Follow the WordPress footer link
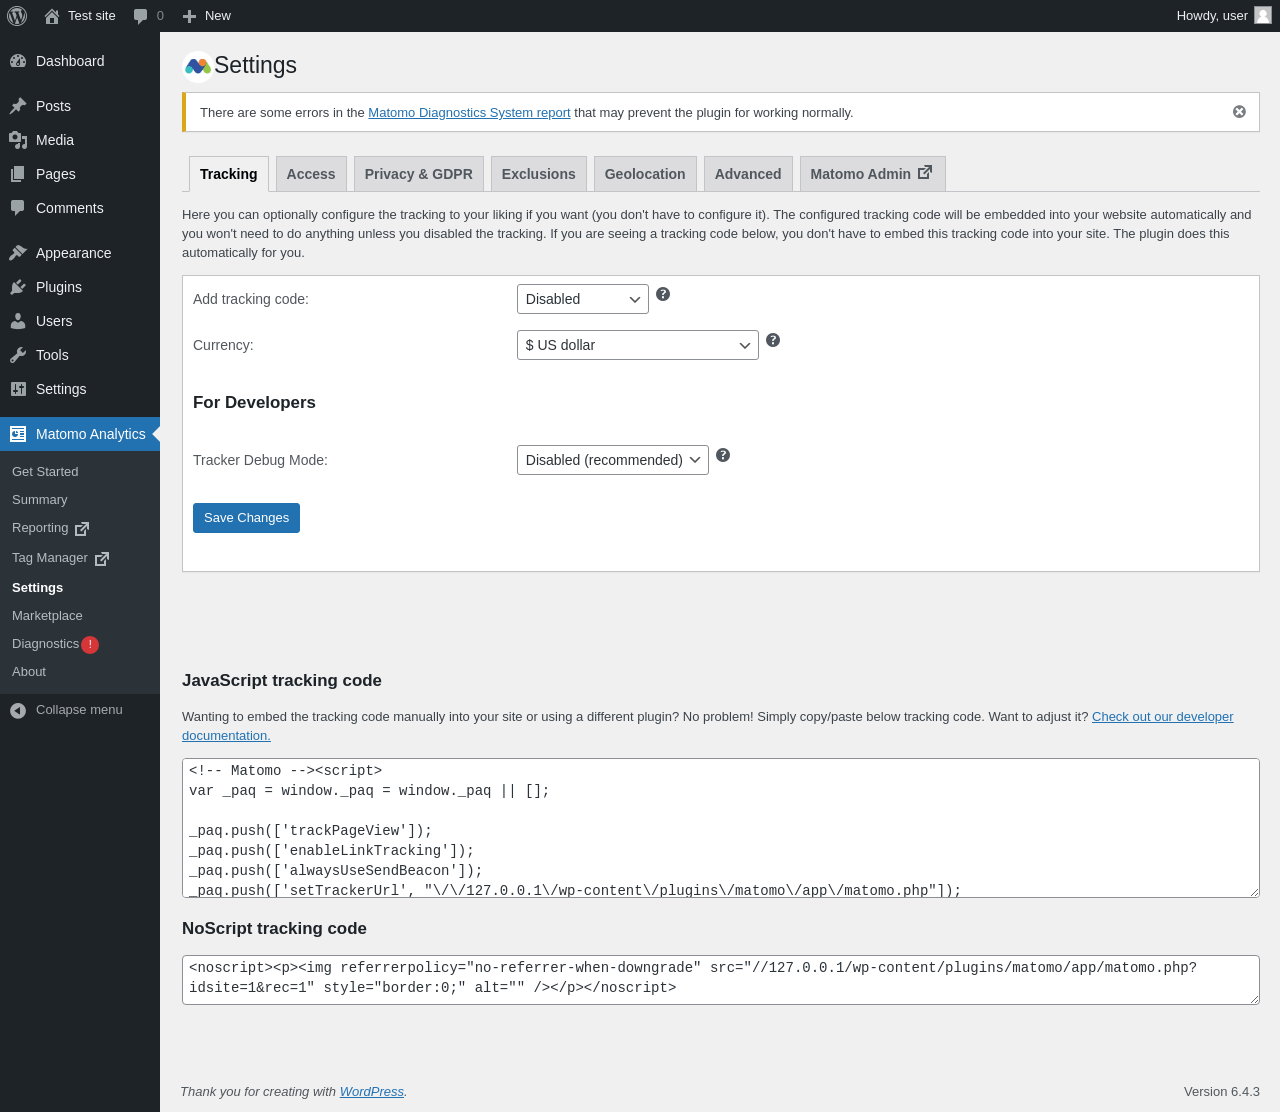 coord(372,1092)
